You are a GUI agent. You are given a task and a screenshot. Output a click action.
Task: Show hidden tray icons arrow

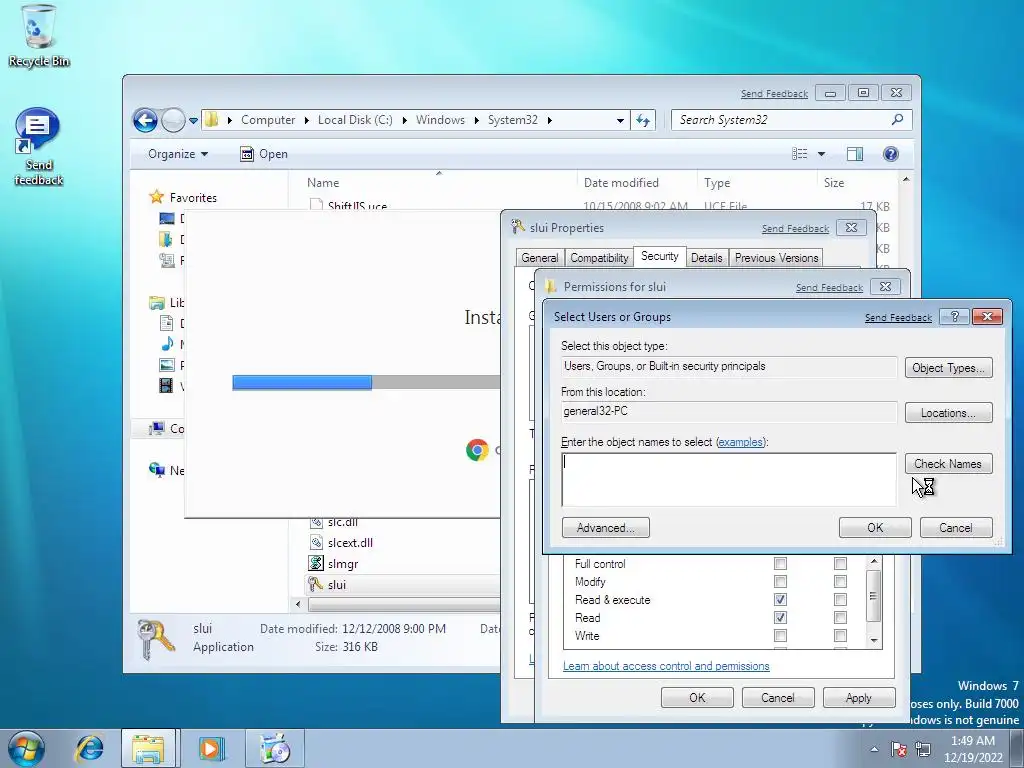click(874, 749)
